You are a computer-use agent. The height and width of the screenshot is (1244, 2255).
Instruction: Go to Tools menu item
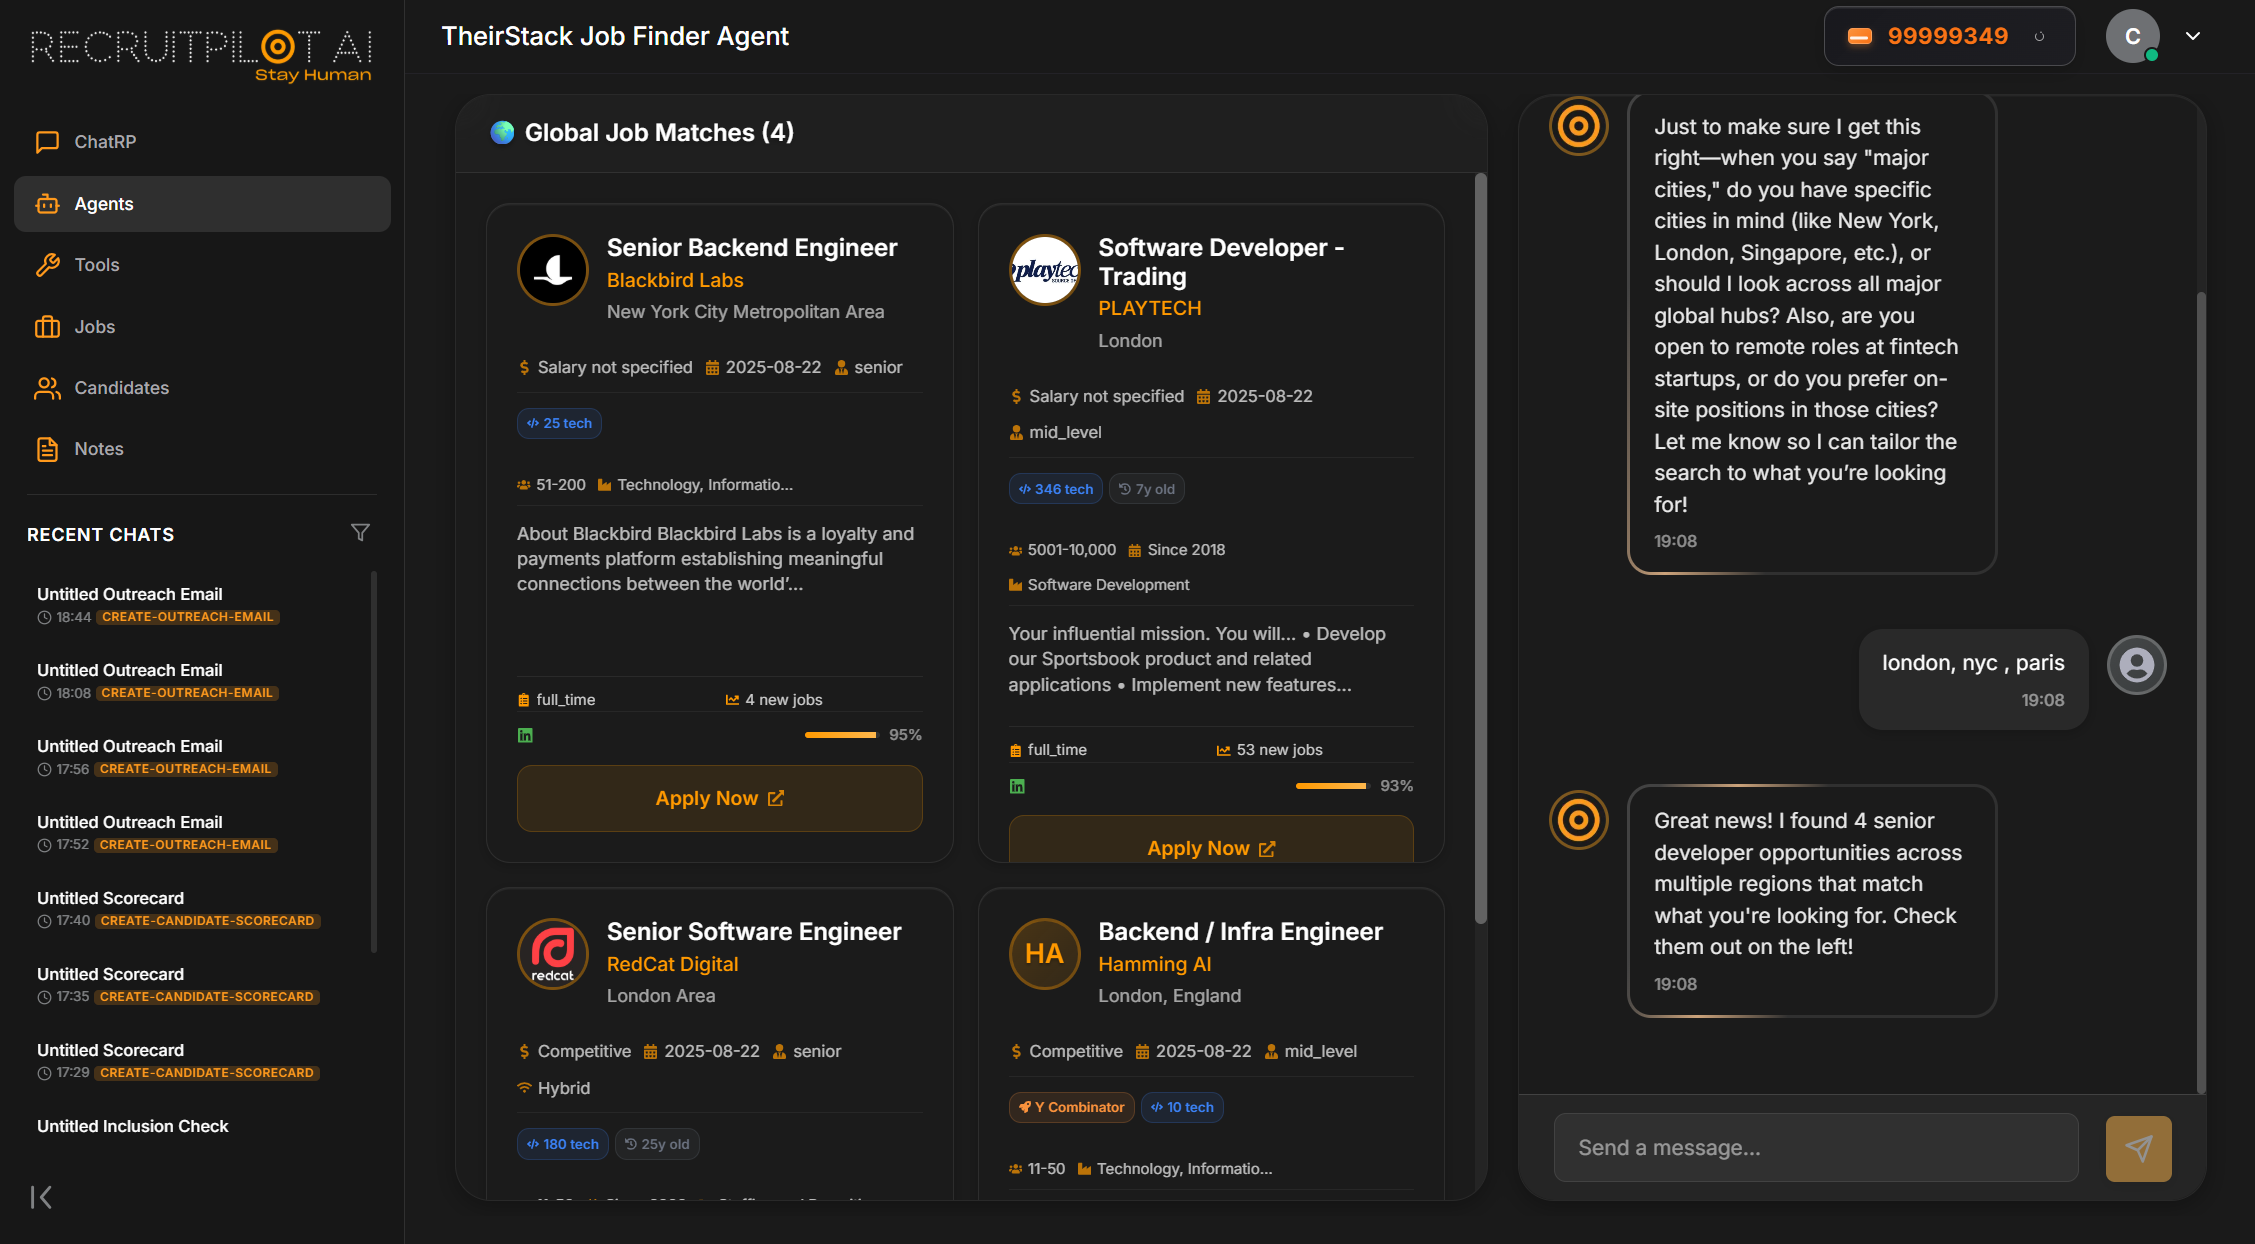click(202, 265)
